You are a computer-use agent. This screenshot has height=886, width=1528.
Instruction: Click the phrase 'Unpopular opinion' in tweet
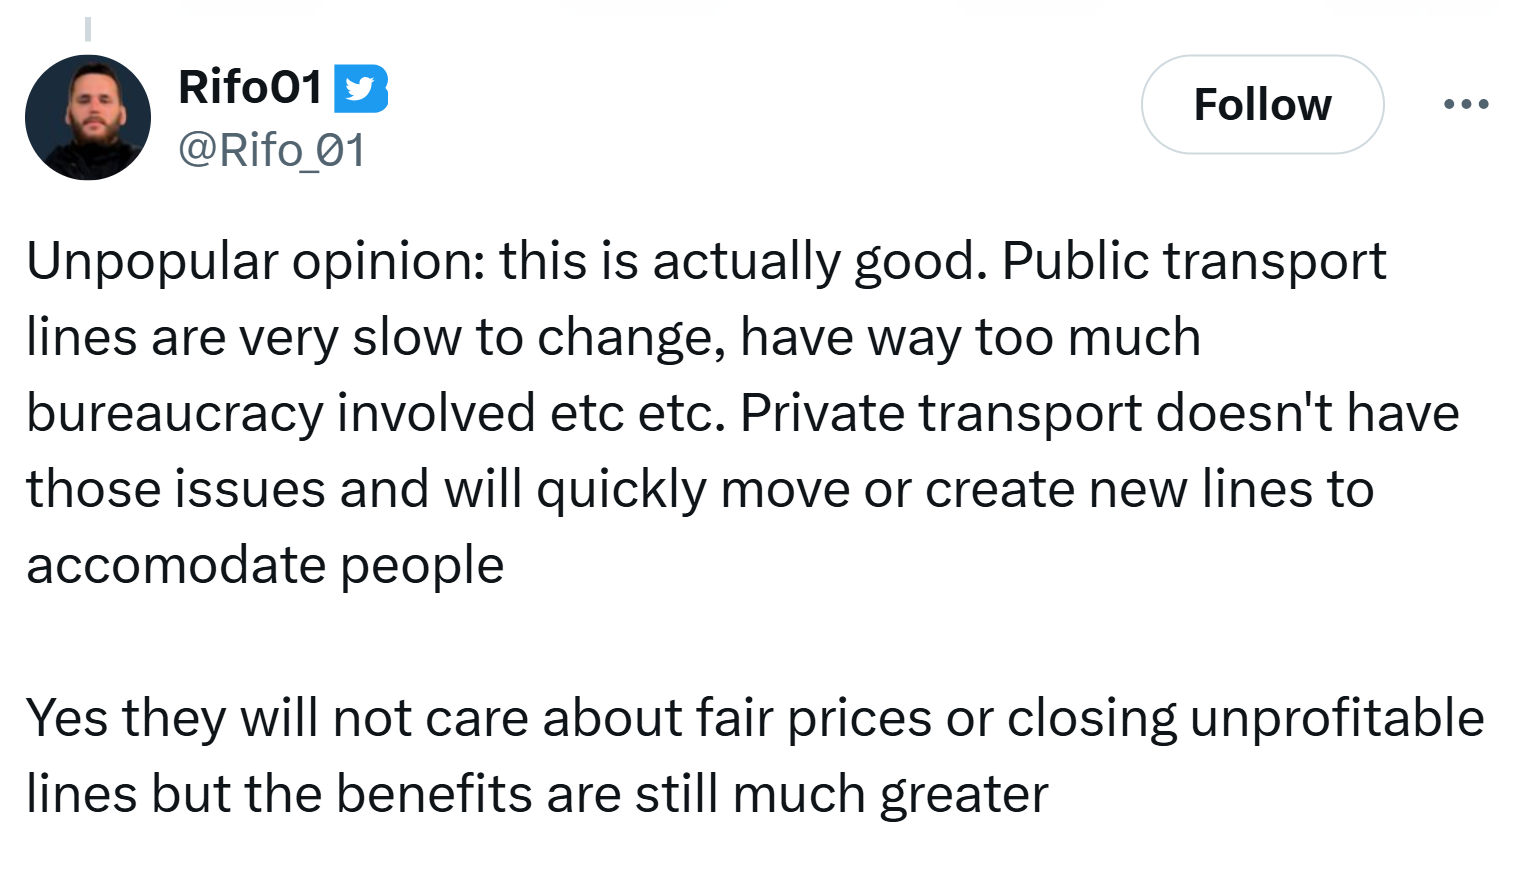tap(255, 262)
